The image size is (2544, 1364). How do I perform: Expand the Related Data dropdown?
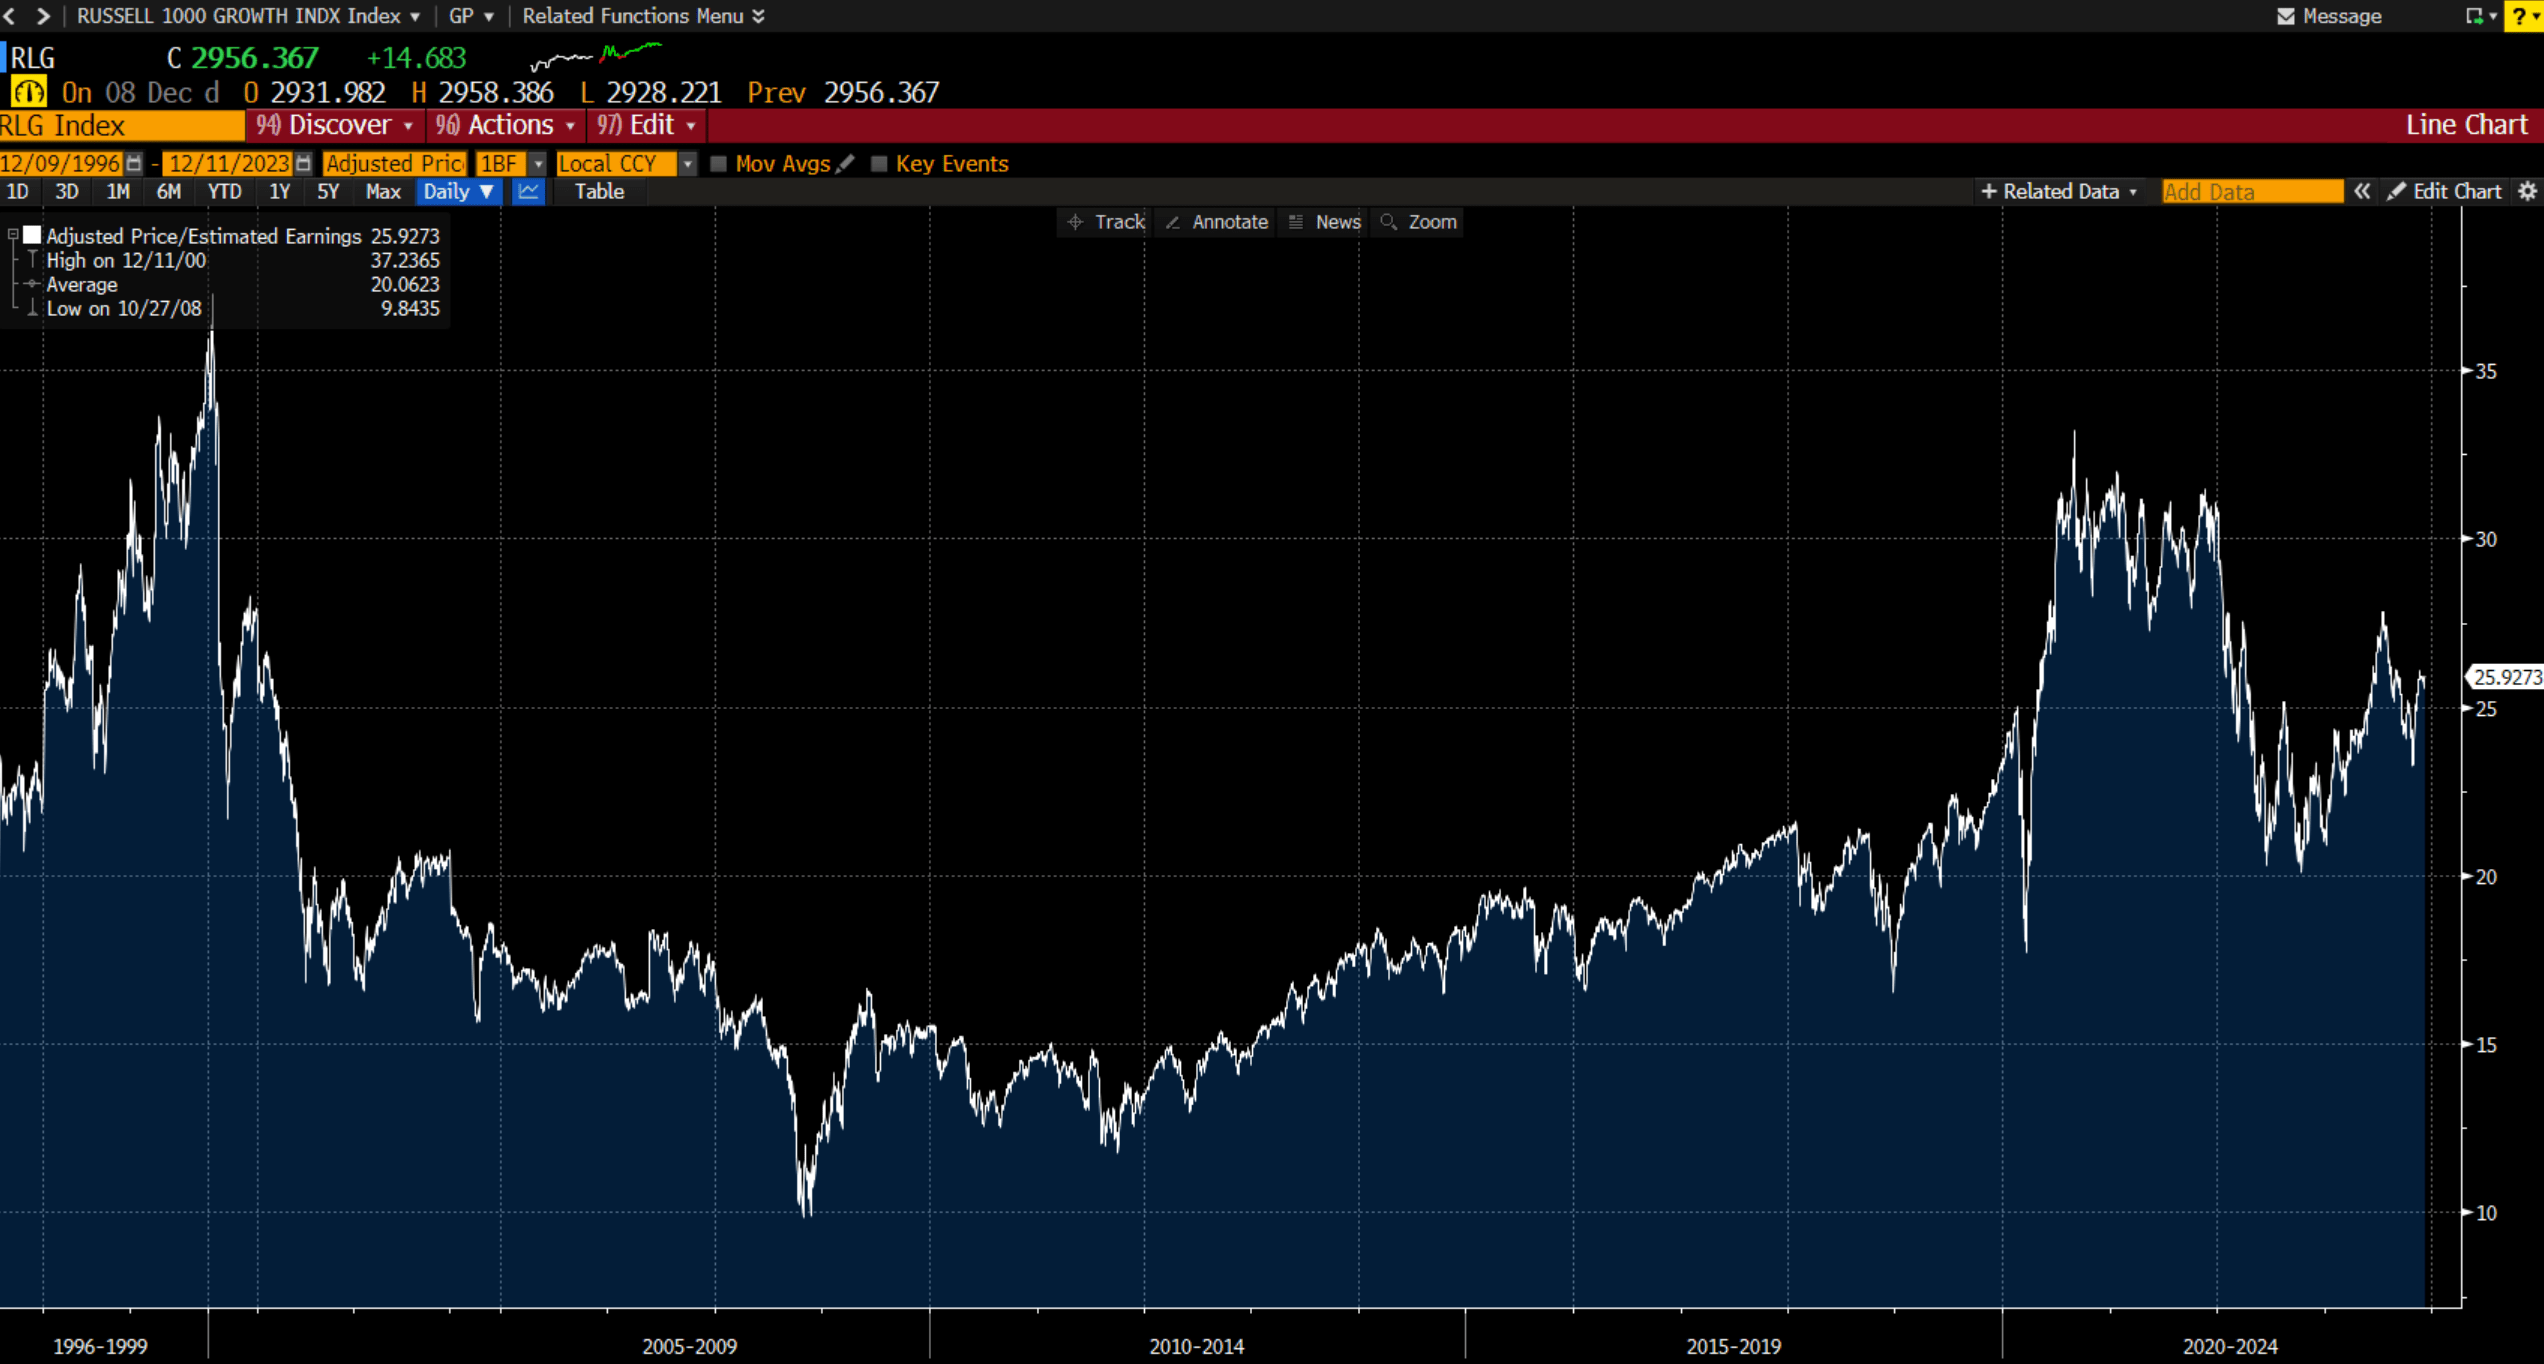(2060, 192)
